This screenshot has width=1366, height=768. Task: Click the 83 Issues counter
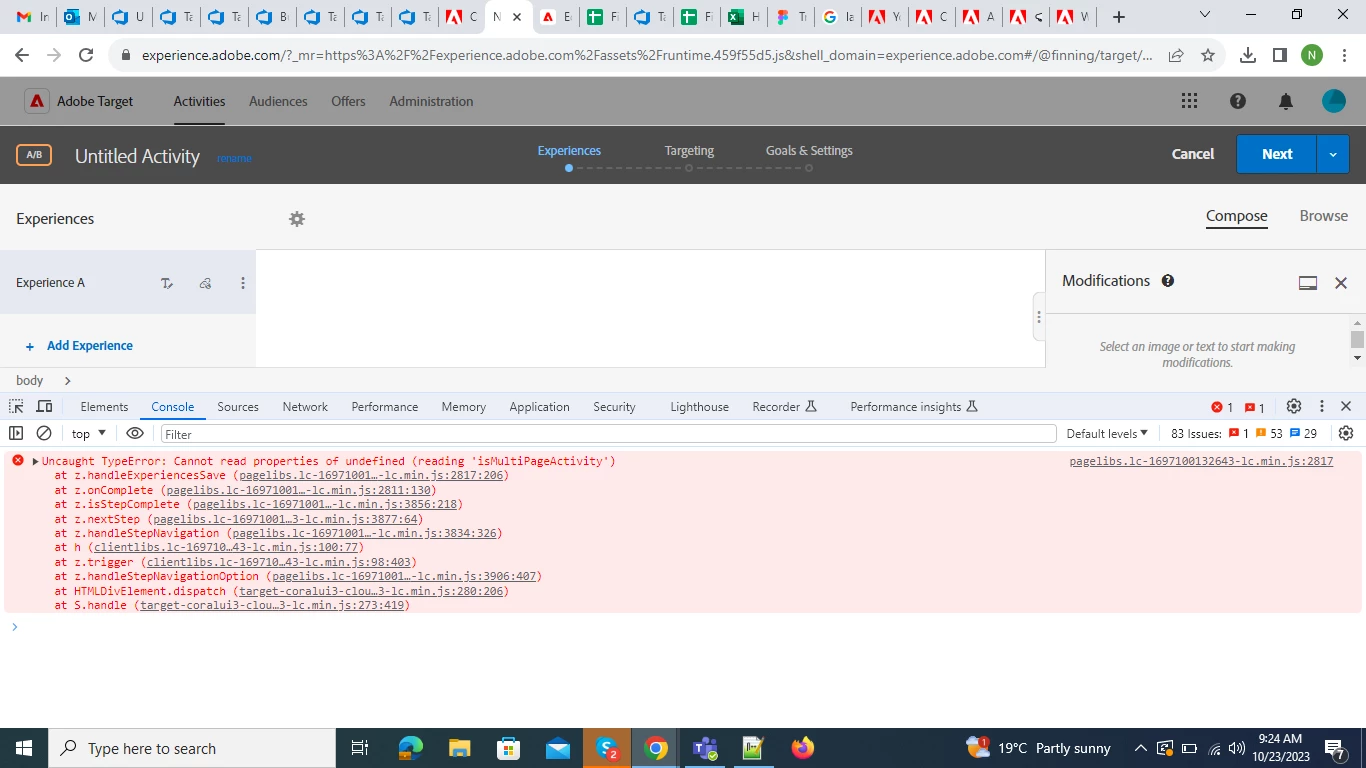tap(1244, 434)
